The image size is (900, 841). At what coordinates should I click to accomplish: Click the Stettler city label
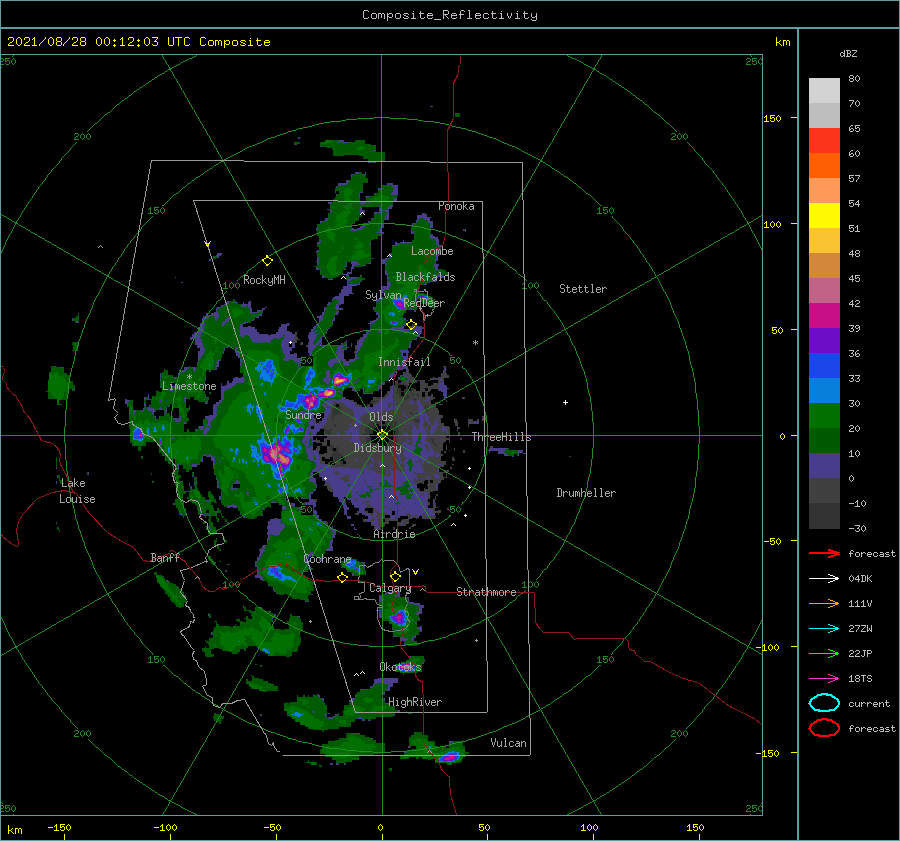point(583,289)
